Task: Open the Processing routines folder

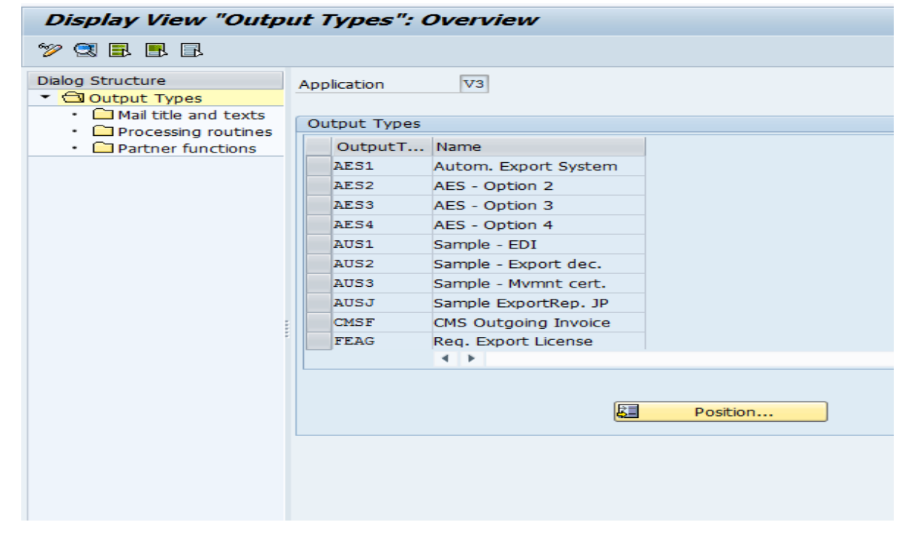Action: pyautogui.click(x=194, y=132)
